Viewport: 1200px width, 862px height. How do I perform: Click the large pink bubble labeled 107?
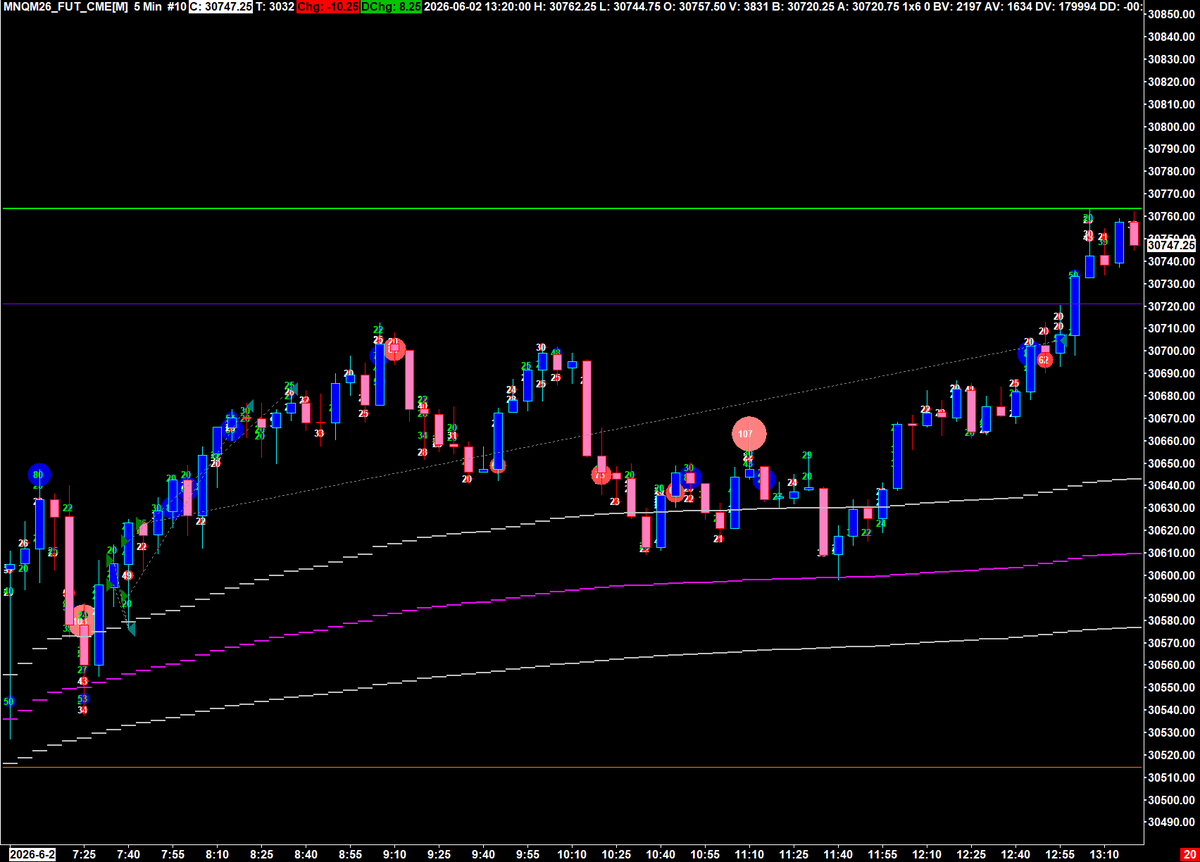coord(749,434)
